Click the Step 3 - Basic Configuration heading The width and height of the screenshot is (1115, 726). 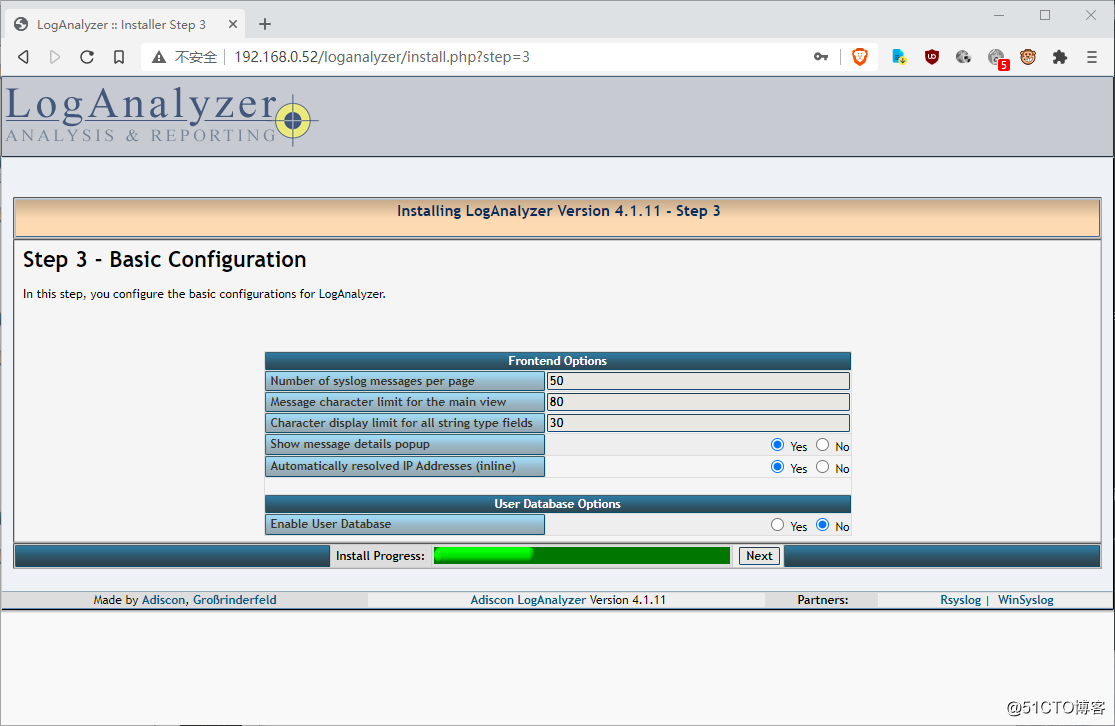coord(164,260)
